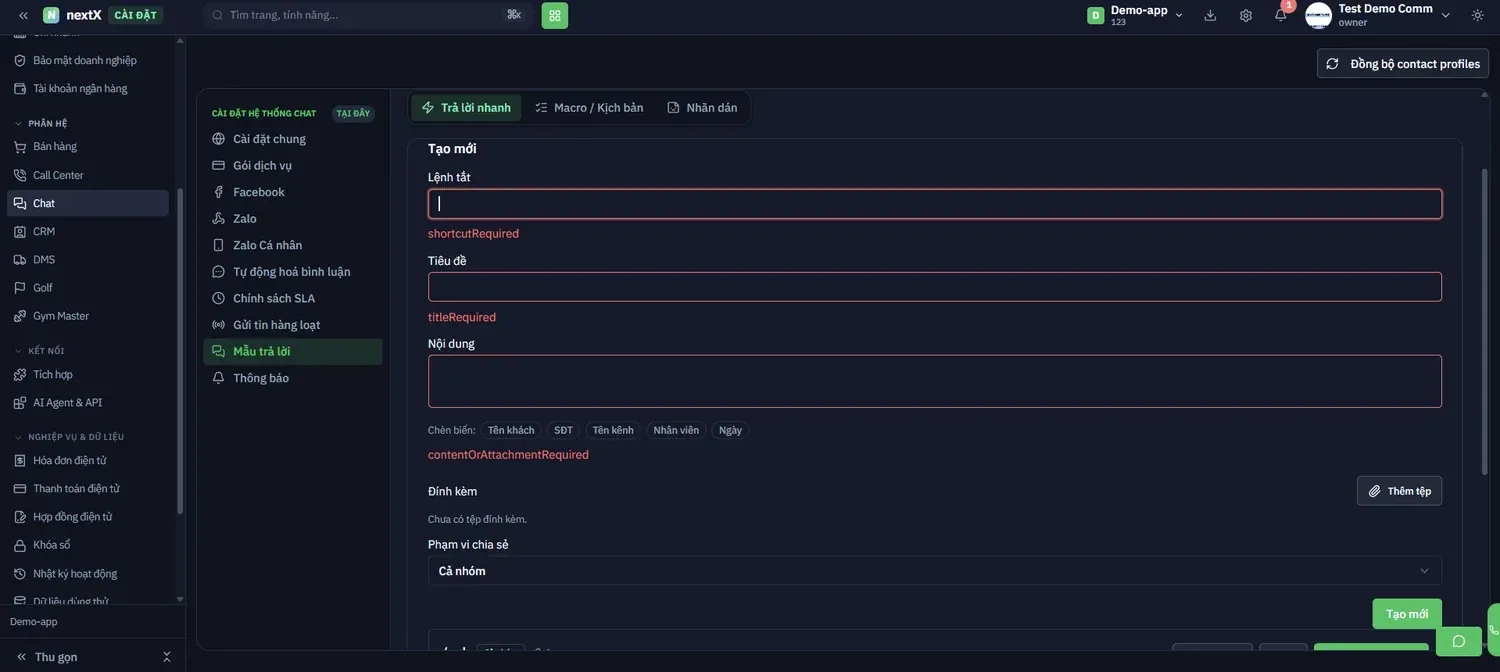This screenshot has height=672, width=1500.
Task: Click the clock icon for Chính sách SLA
Action: [x=218, y=298]
